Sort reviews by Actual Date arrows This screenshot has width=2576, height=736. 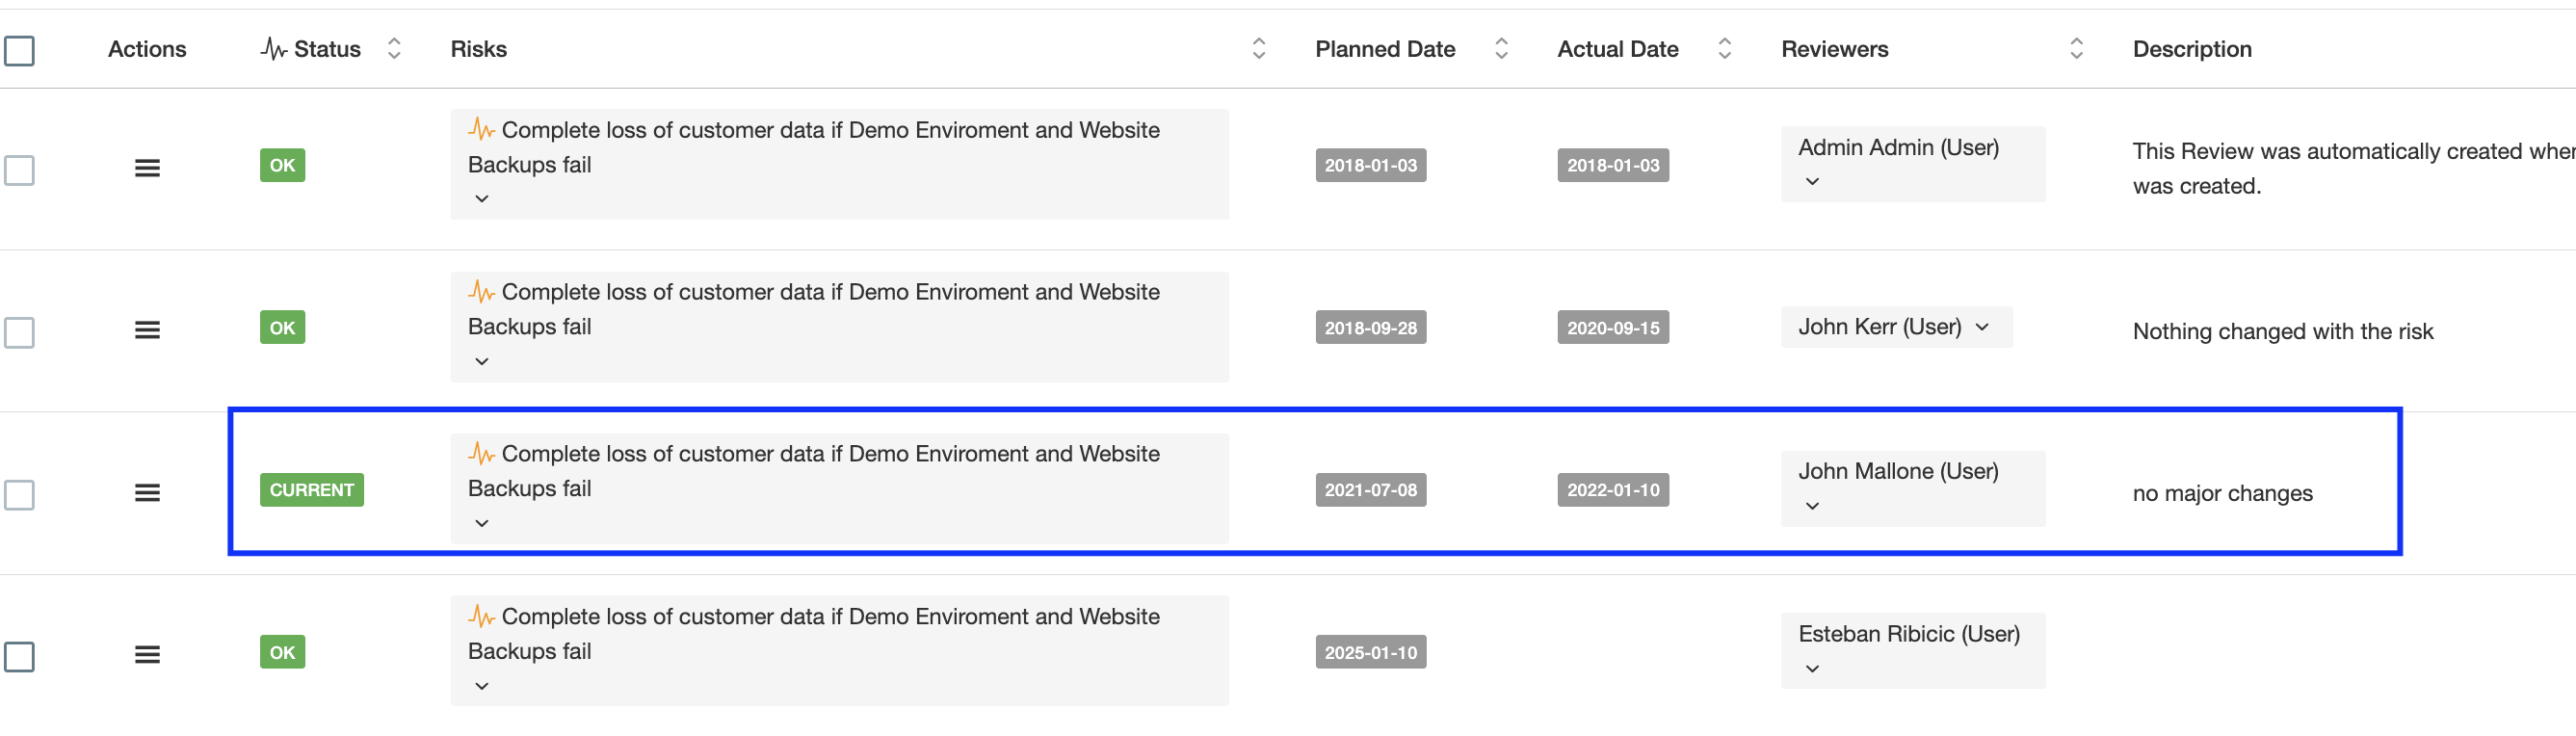(x=1724, y=49)
